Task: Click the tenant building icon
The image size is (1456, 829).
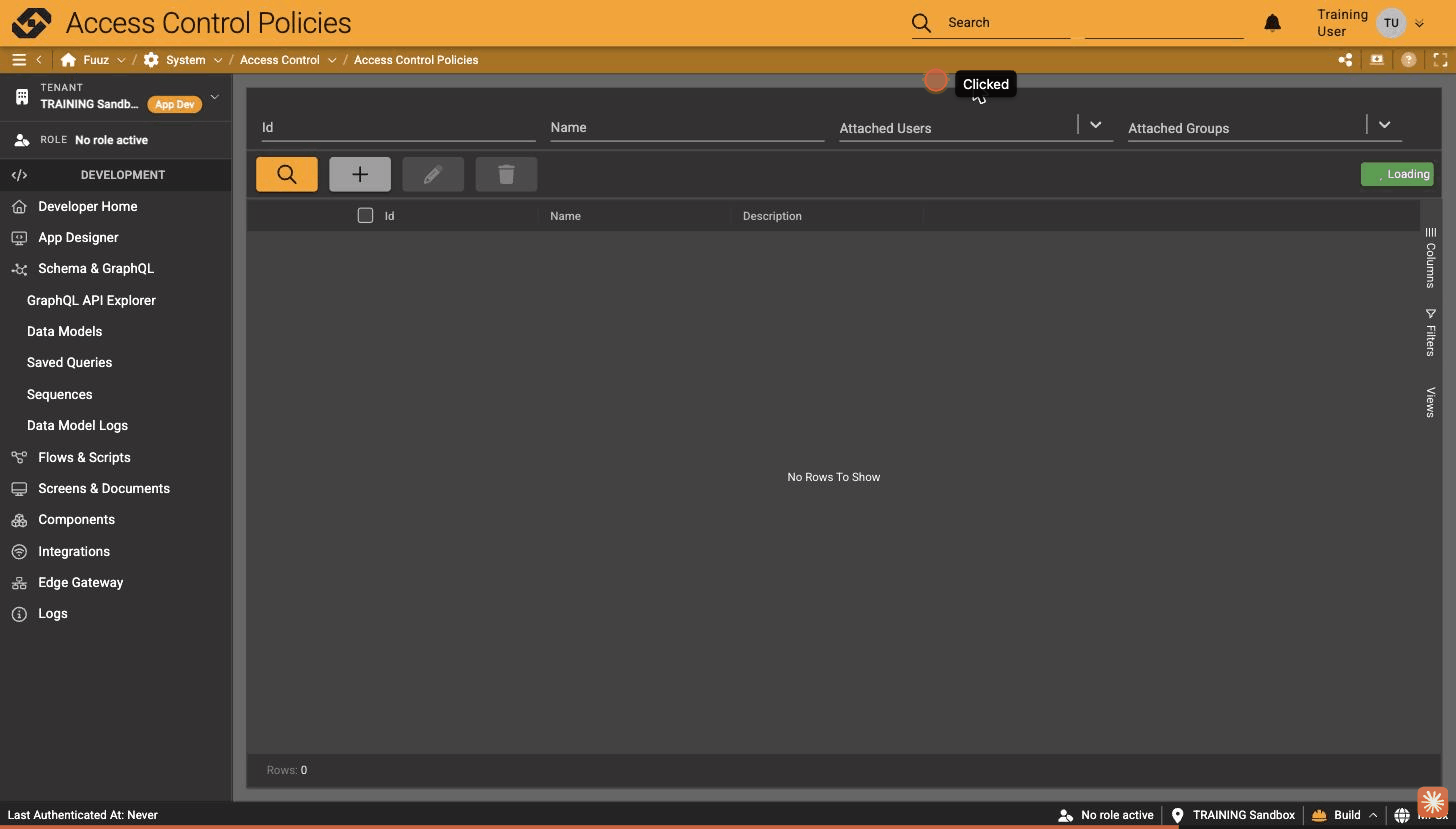Action: [x=22, y=97]
